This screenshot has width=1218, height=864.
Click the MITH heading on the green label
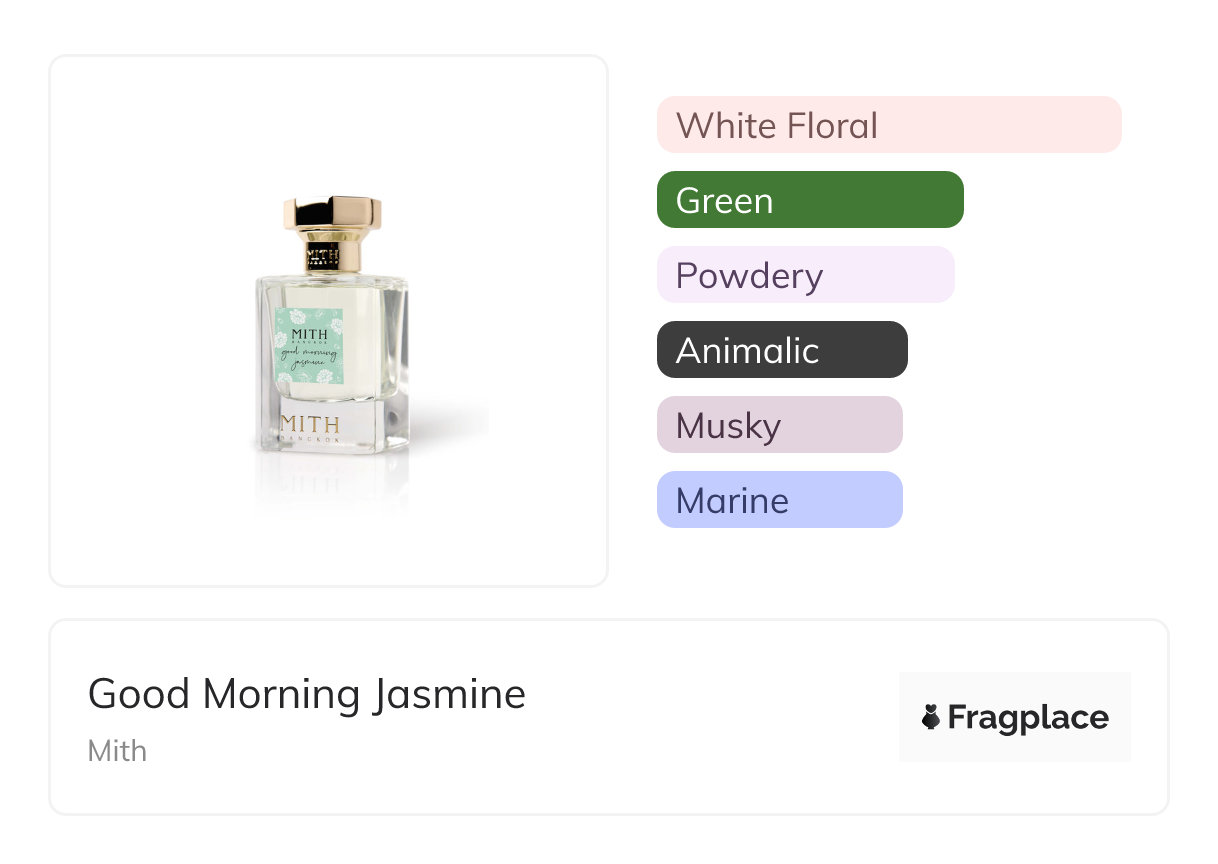309,320
